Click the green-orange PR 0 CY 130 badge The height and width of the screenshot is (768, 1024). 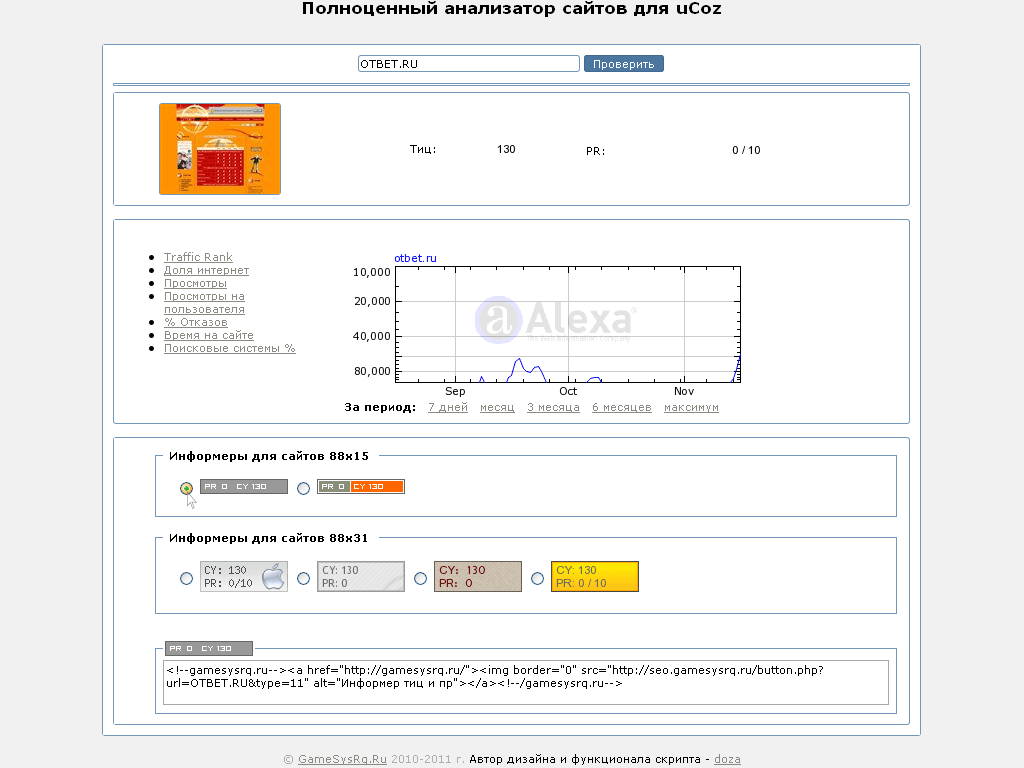tap(360, 487)
